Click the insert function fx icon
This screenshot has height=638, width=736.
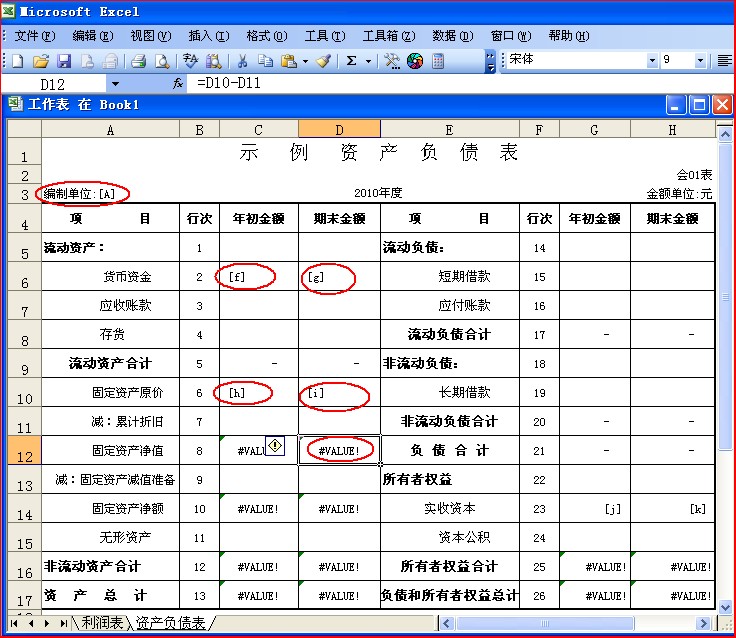point(178,84)
